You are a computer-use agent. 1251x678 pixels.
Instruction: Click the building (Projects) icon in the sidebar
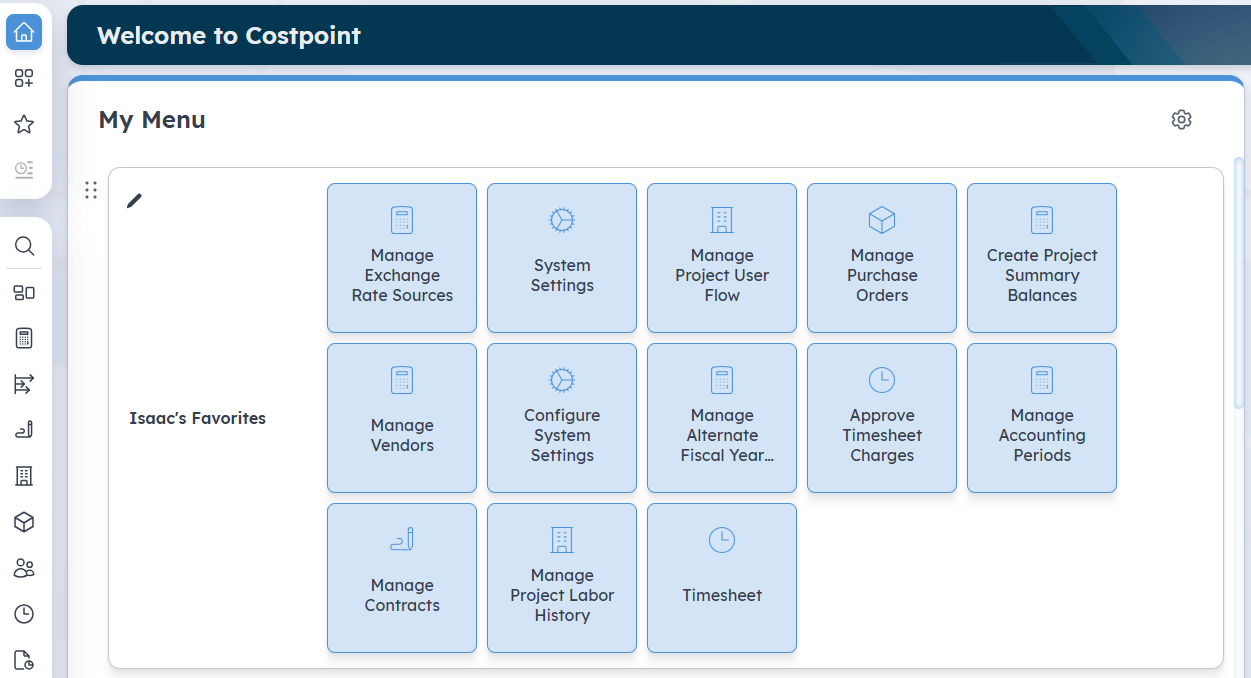[x=24, y=476]
